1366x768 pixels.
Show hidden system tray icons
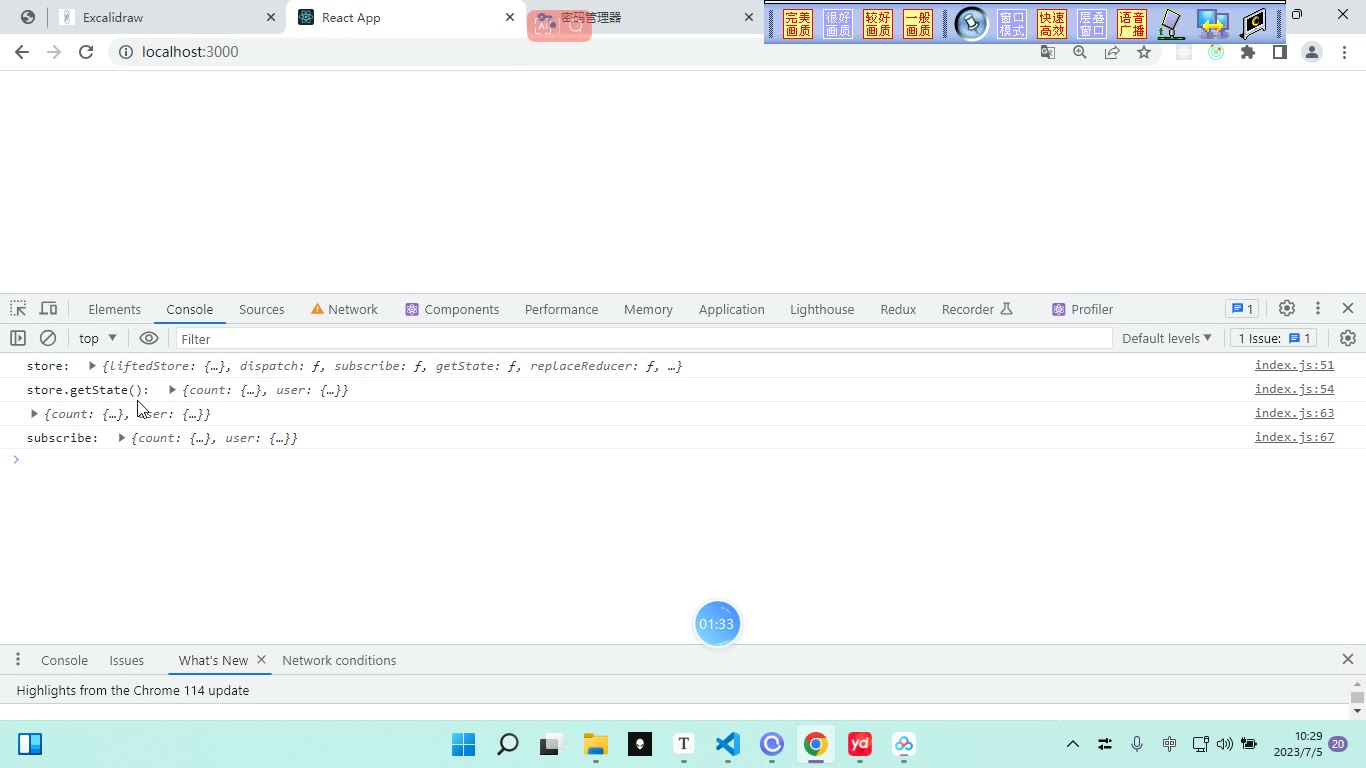tap(1073, 744)
